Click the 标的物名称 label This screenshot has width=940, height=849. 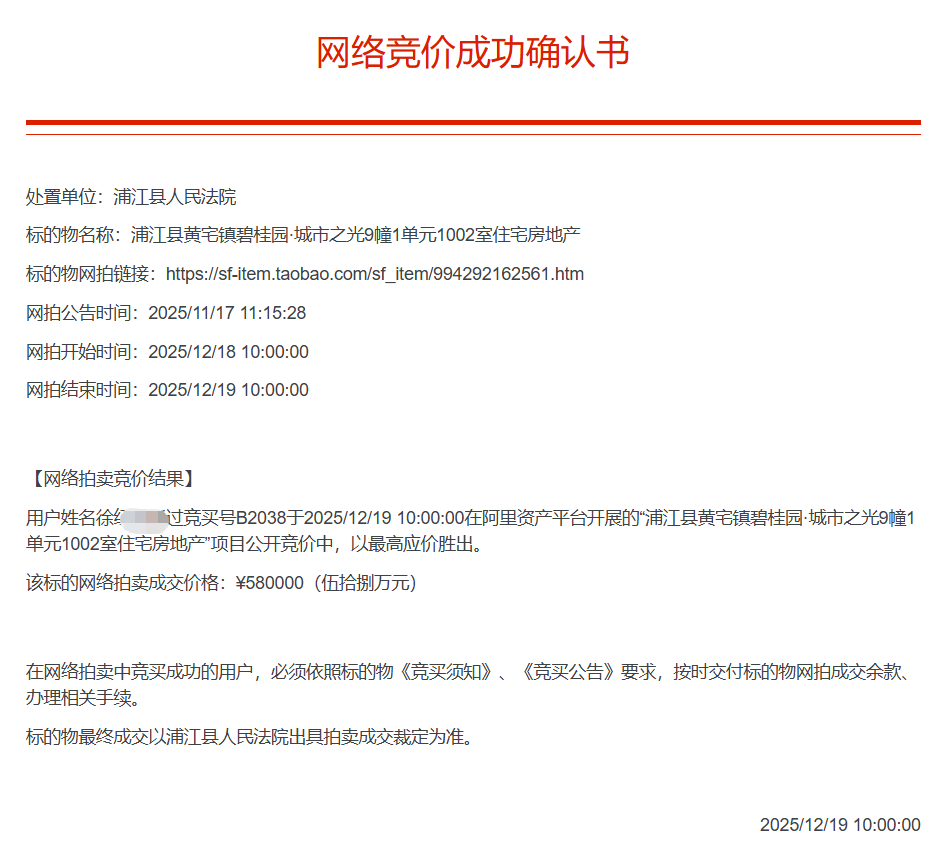click(x=73, y=236)
